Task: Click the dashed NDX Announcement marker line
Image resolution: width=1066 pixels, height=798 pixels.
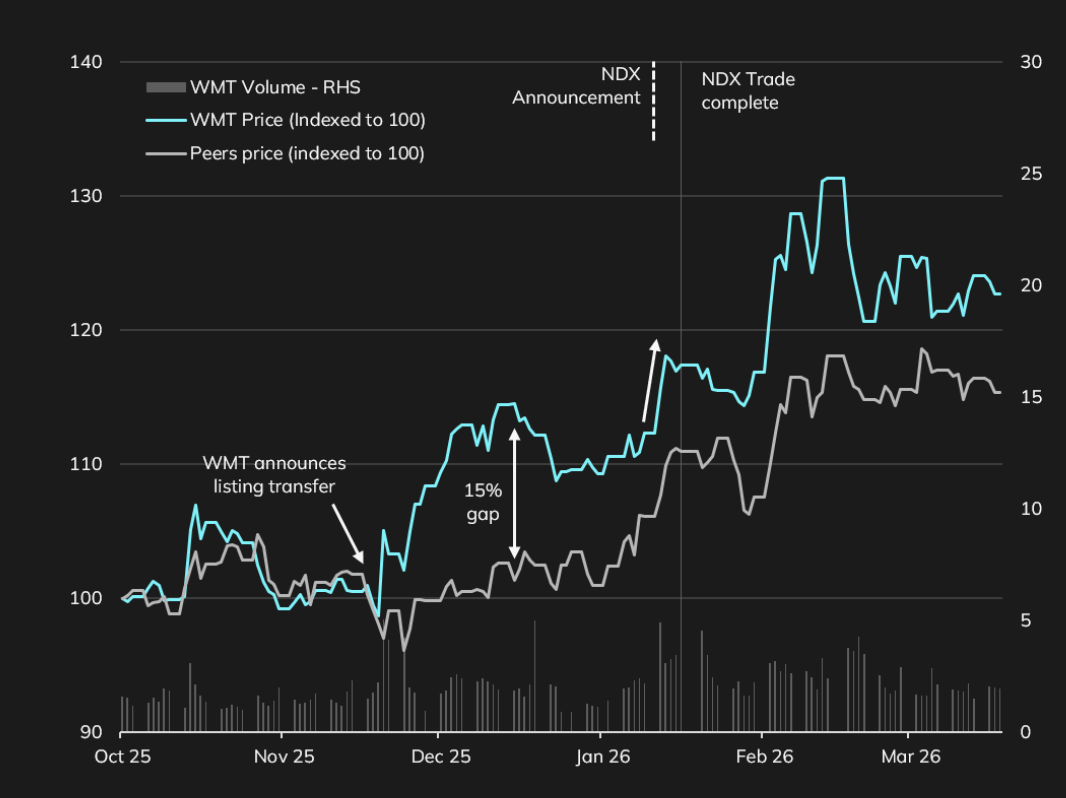Action: [x=653, y=100]
